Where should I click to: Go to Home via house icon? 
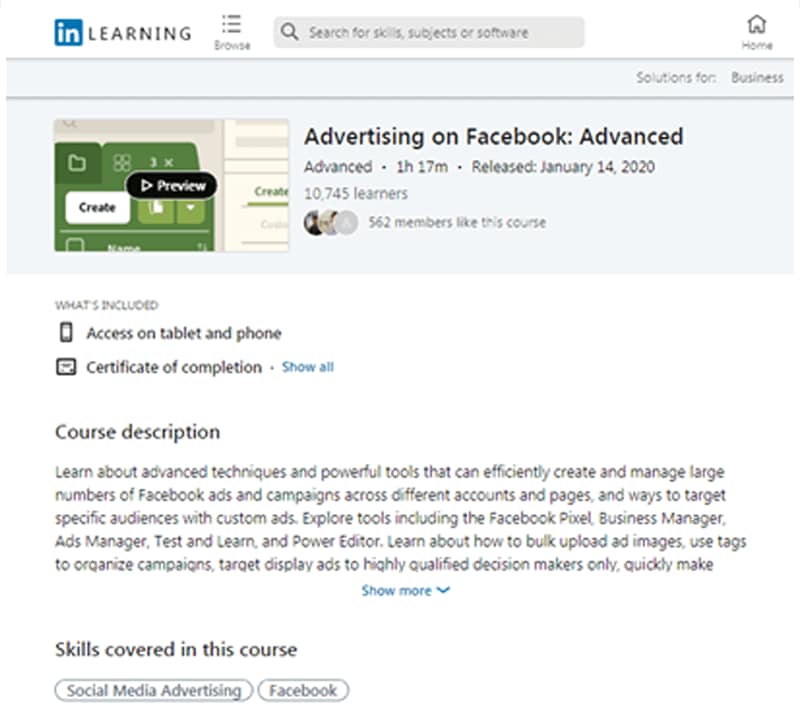point(757,24)
